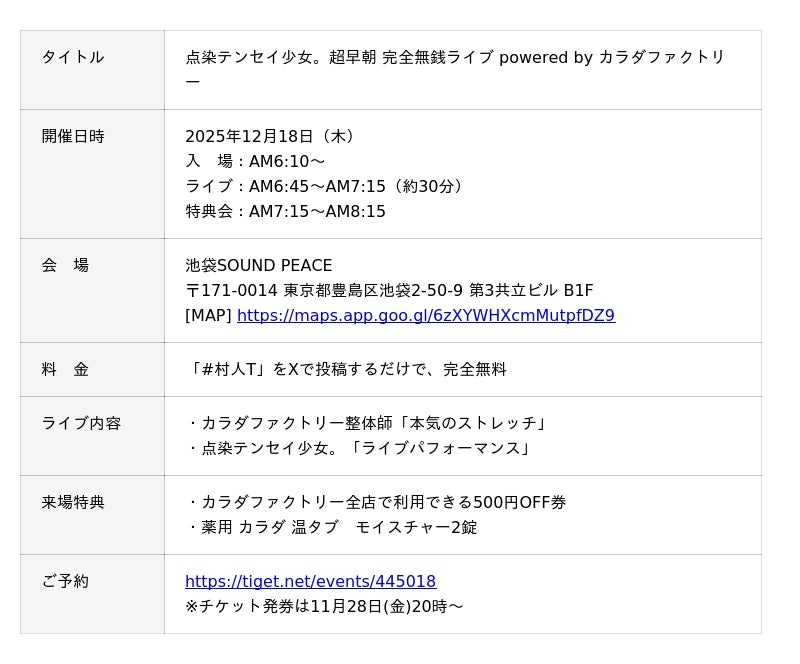
Task: Click the タイトル row label
Action: [73, 57]
